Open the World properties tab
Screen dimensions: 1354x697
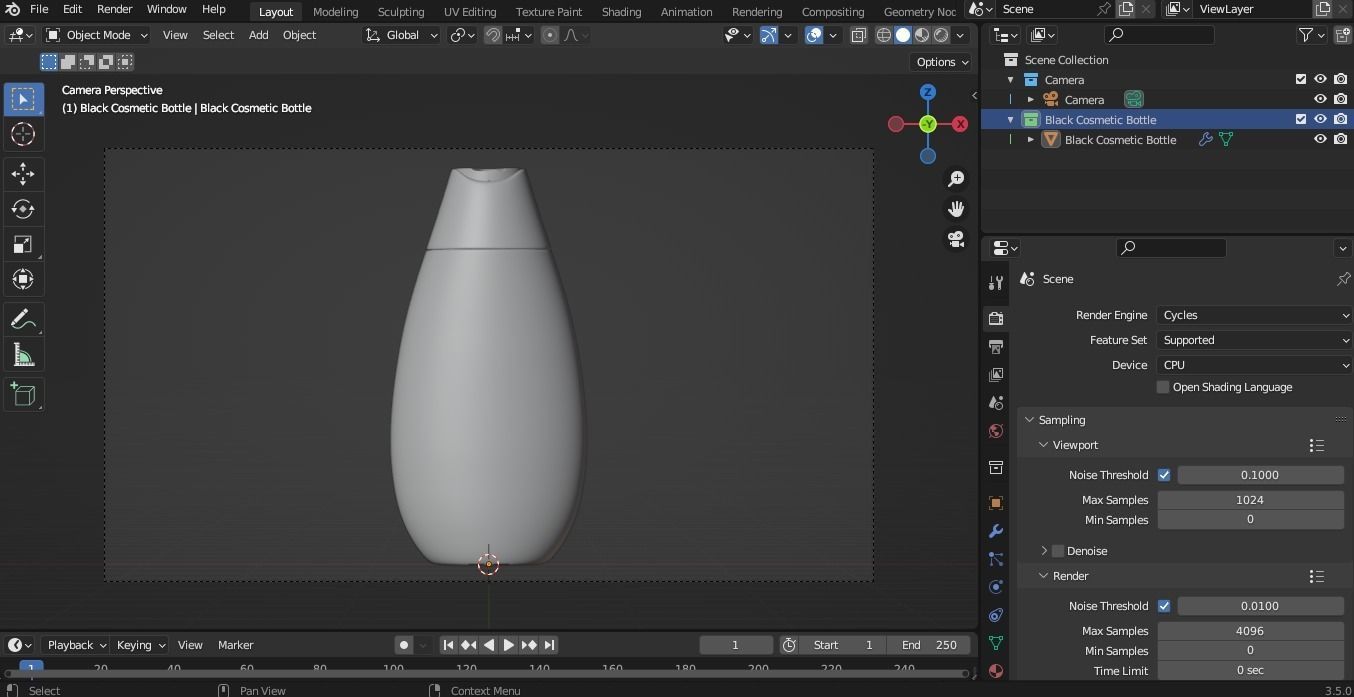(995, 431)
